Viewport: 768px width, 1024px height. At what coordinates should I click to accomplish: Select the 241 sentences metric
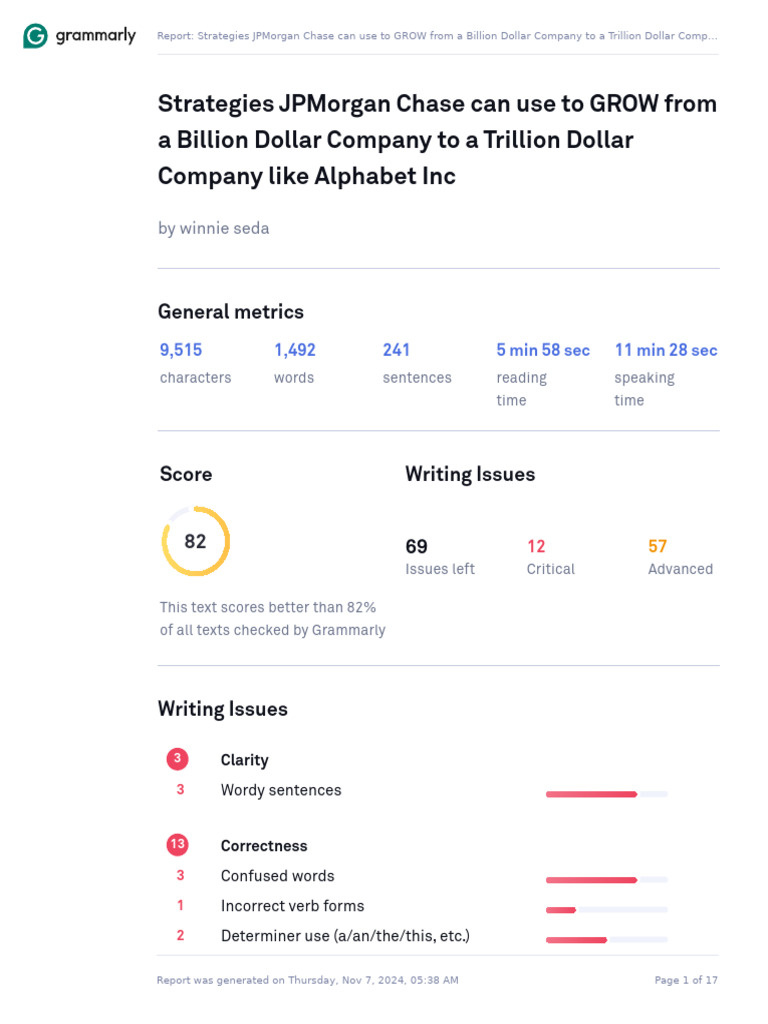(396, 350)
